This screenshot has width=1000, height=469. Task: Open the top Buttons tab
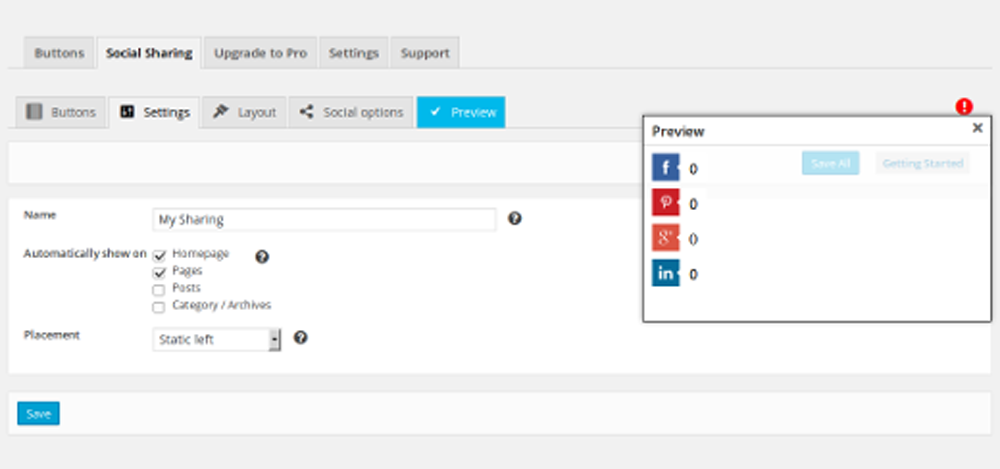59,53
